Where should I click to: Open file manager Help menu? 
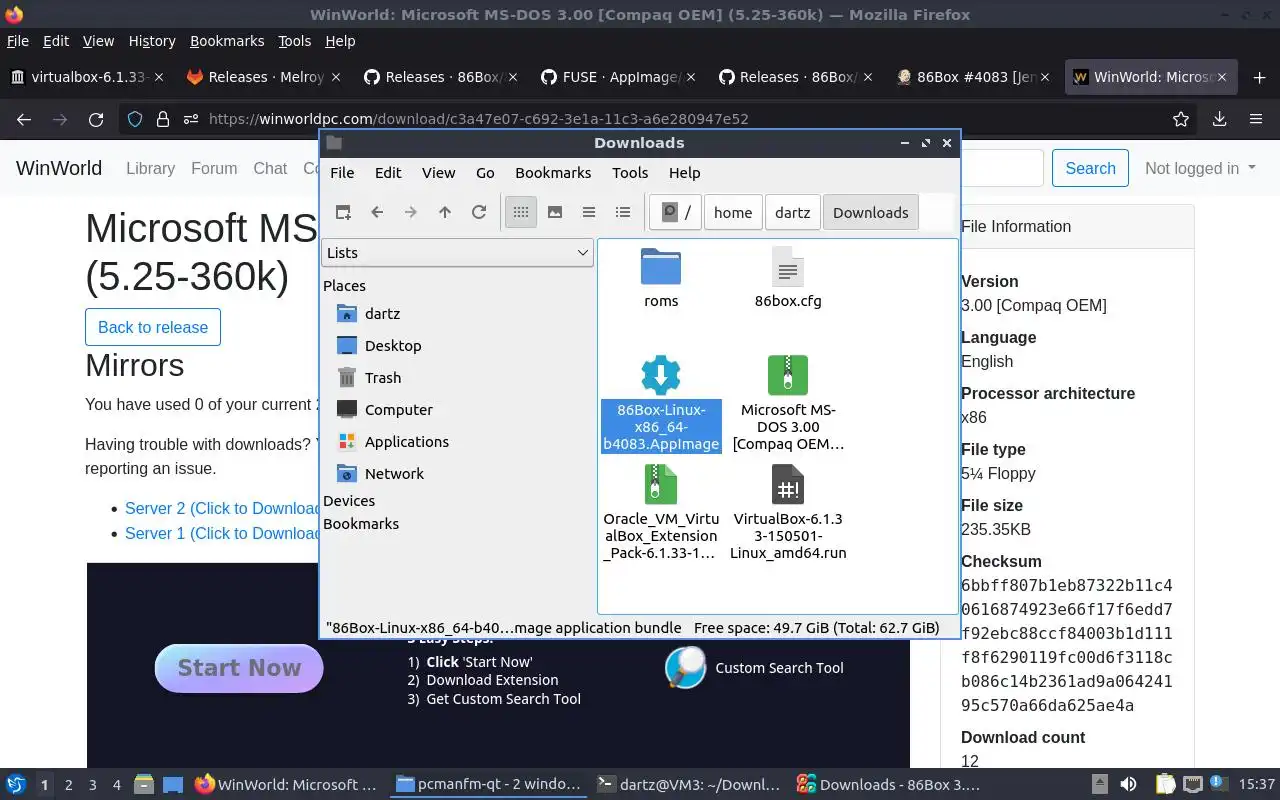684,172
